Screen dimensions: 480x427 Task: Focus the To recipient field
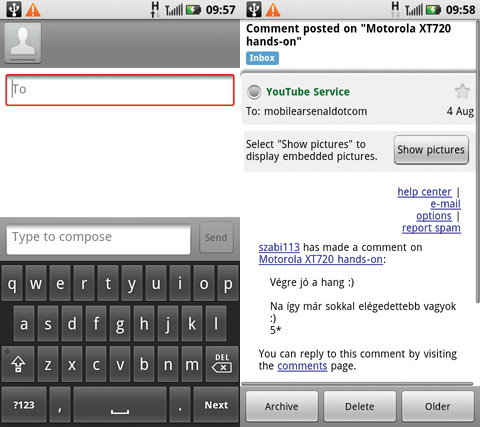pyautogui.click(x=120, y=90)
